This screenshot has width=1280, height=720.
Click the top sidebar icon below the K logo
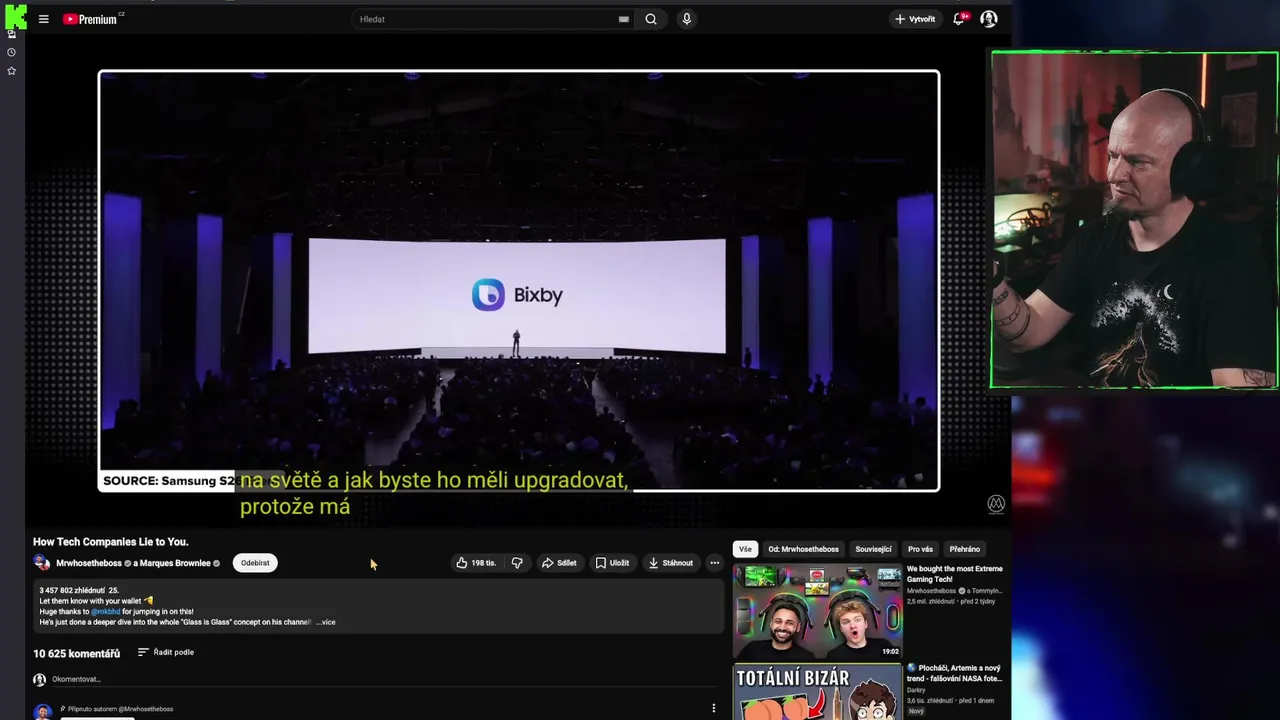pyautogui.click(x=11, y=34)
